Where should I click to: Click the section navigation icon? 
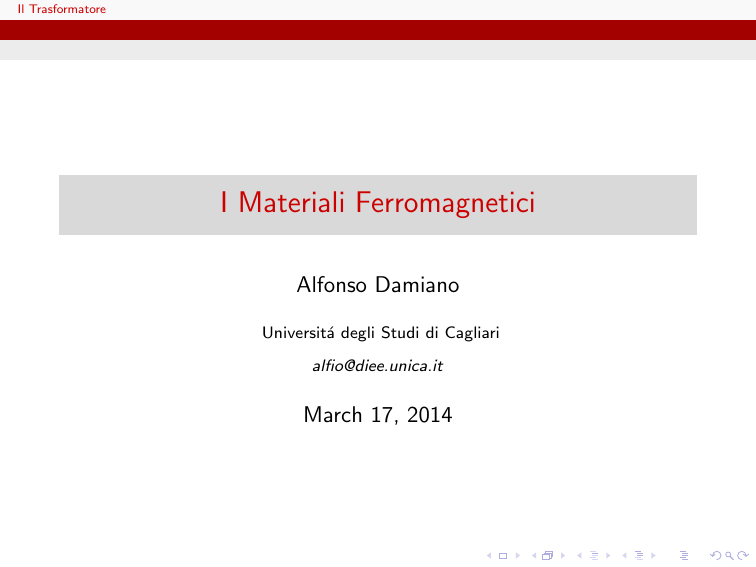639,555
